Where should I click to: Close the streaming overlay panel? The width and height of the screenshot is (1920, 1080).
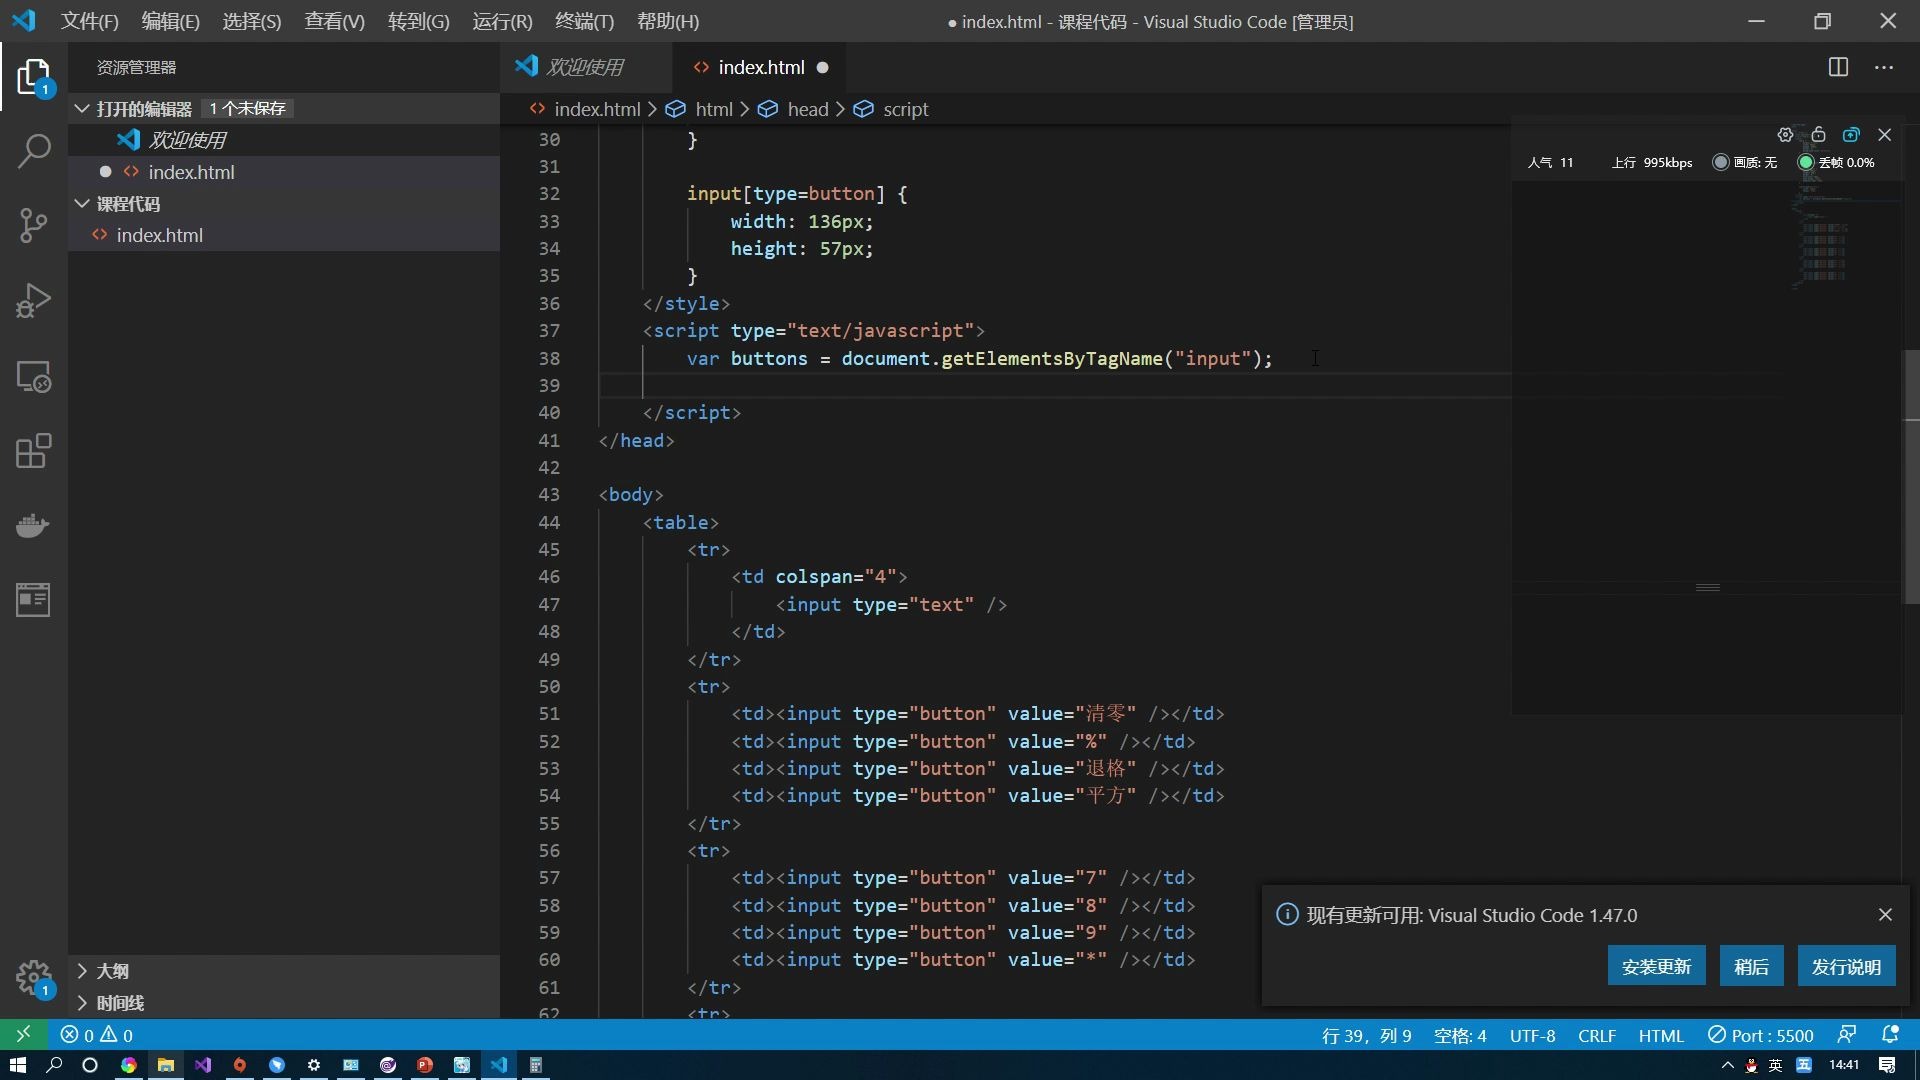click(1885, 135)
